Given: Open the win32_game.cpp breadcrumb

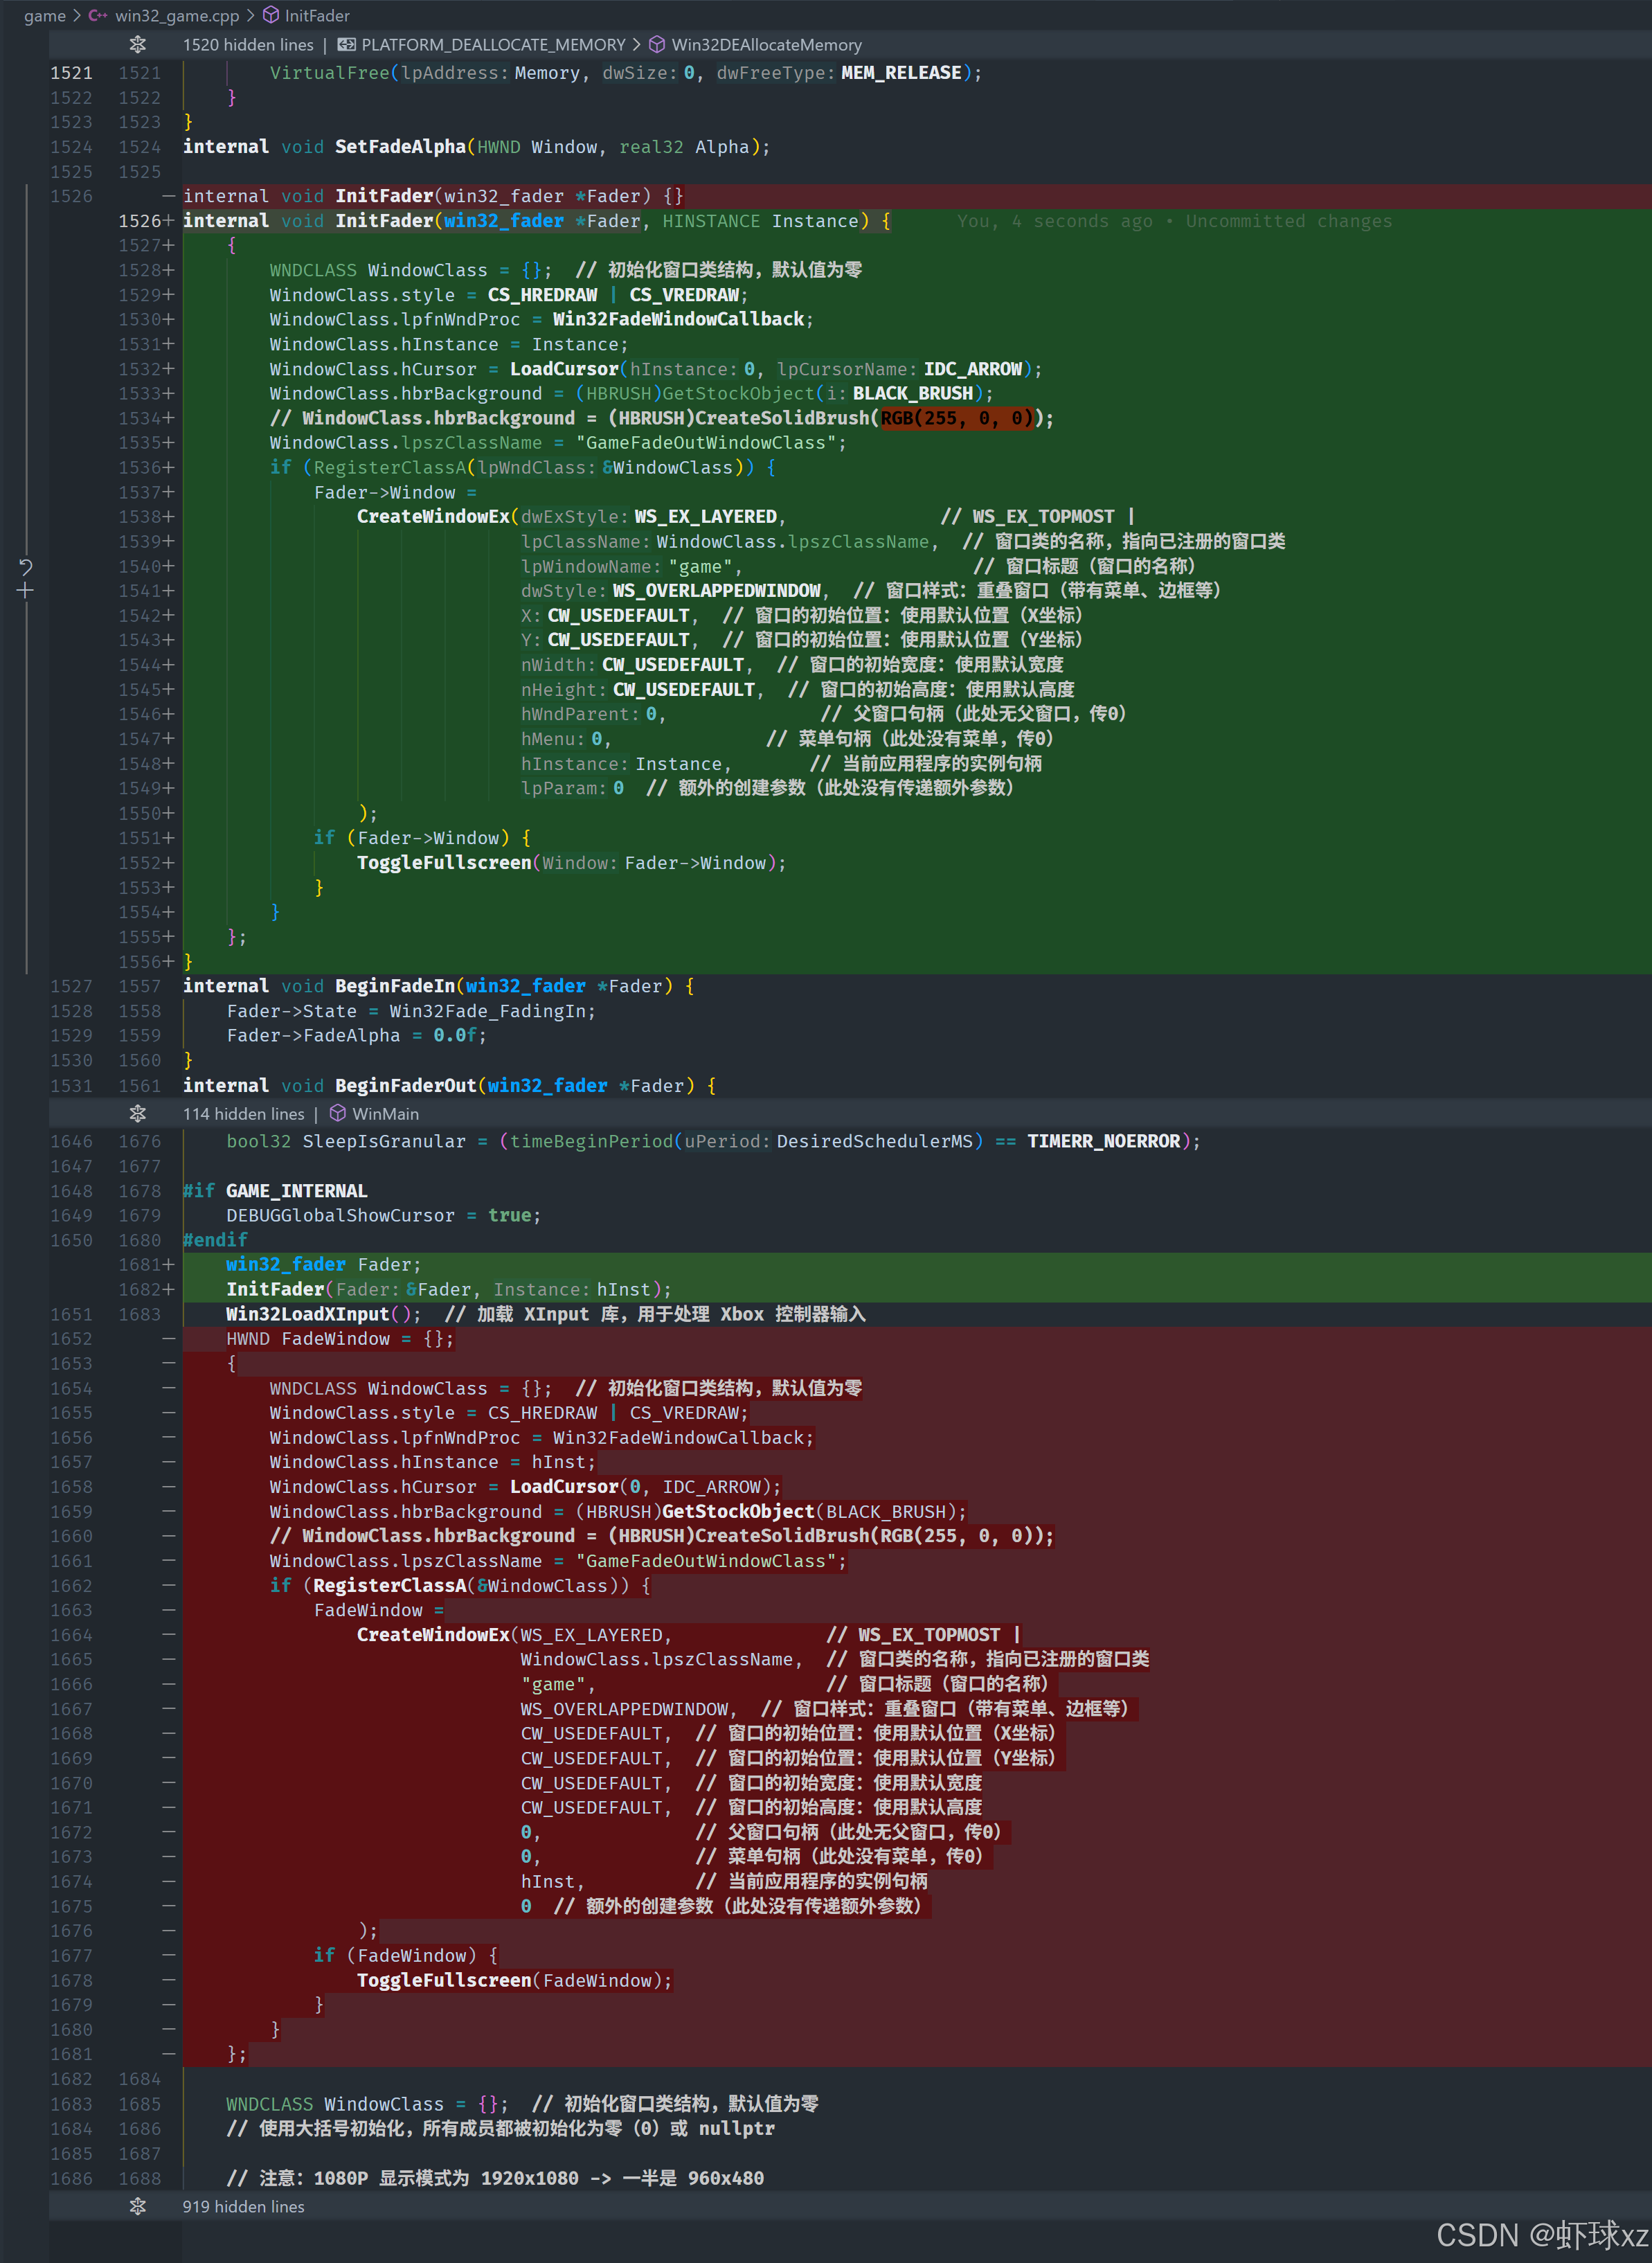Looking at the screenshot, I should [x=176, y=15].
